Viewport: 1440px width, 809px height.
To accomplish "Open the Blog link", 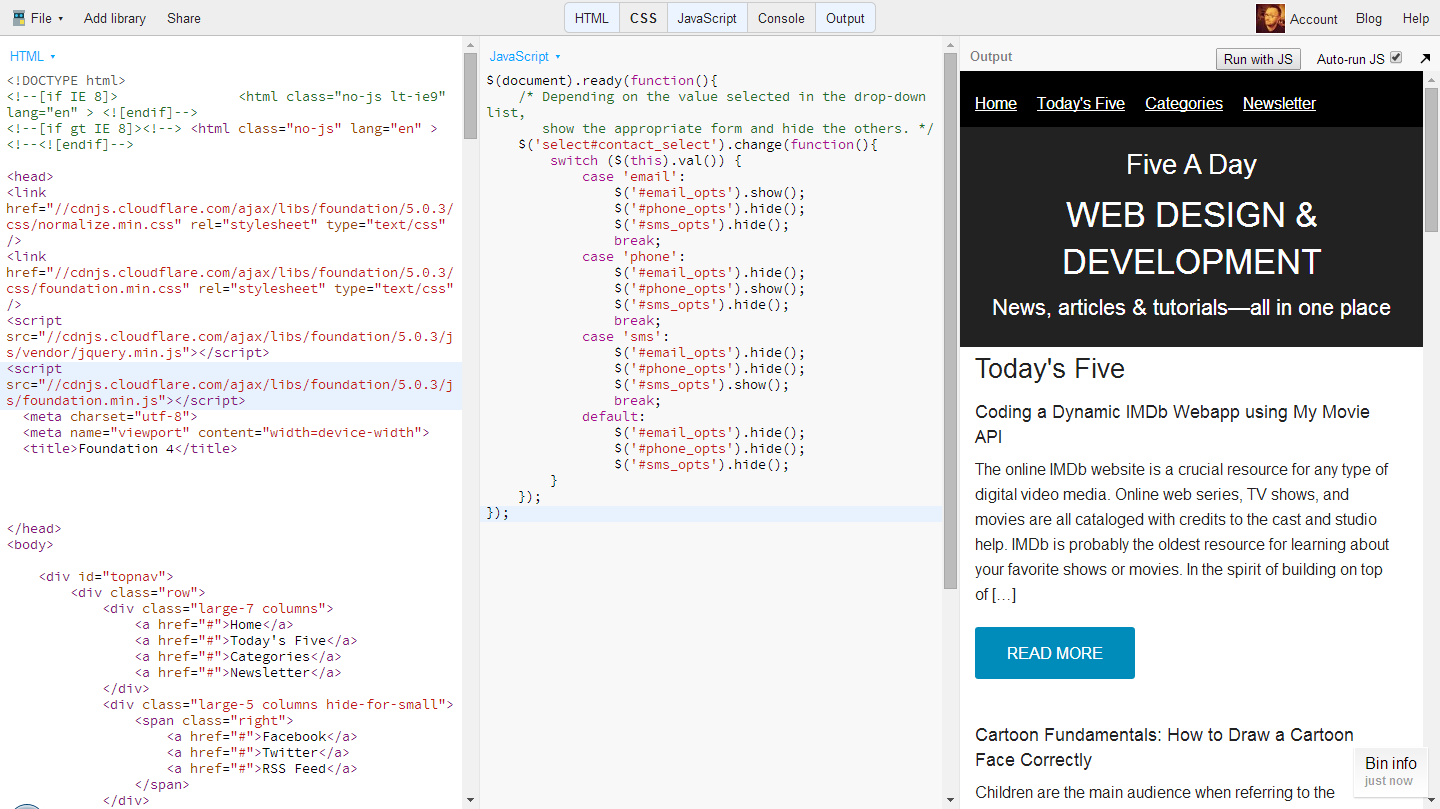I will [x=1369, y=18].
